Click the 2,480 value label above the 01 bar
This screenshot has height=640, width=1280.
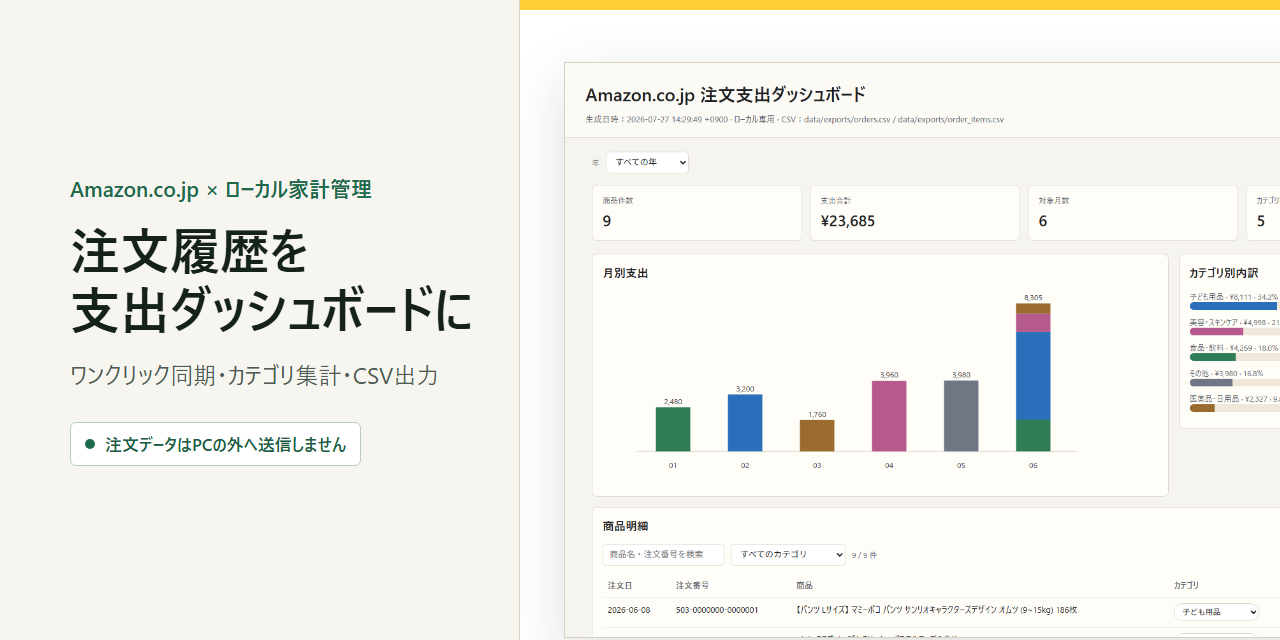tap(673, 401)
